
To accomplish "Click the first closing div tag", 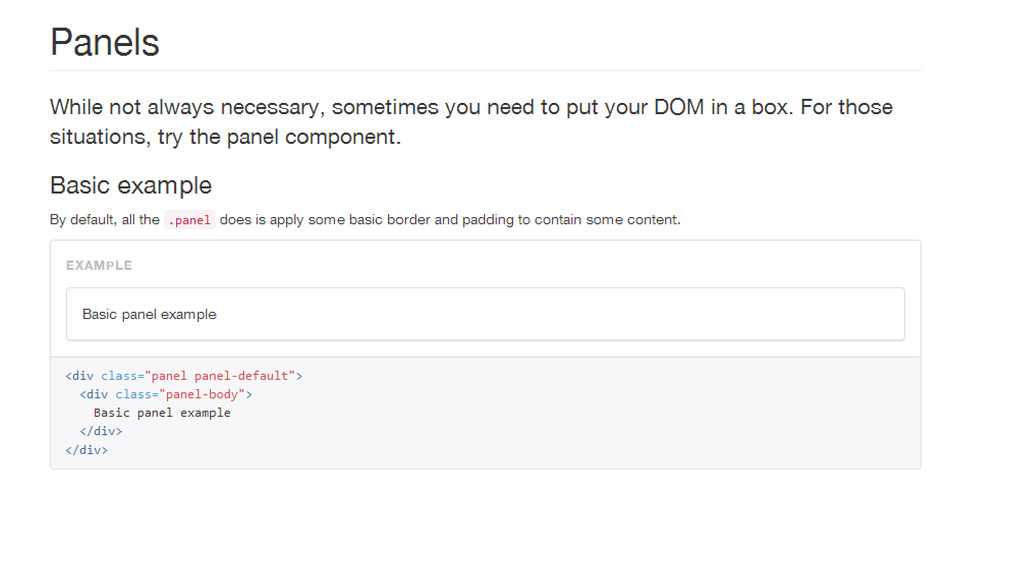I will point(101,431).
